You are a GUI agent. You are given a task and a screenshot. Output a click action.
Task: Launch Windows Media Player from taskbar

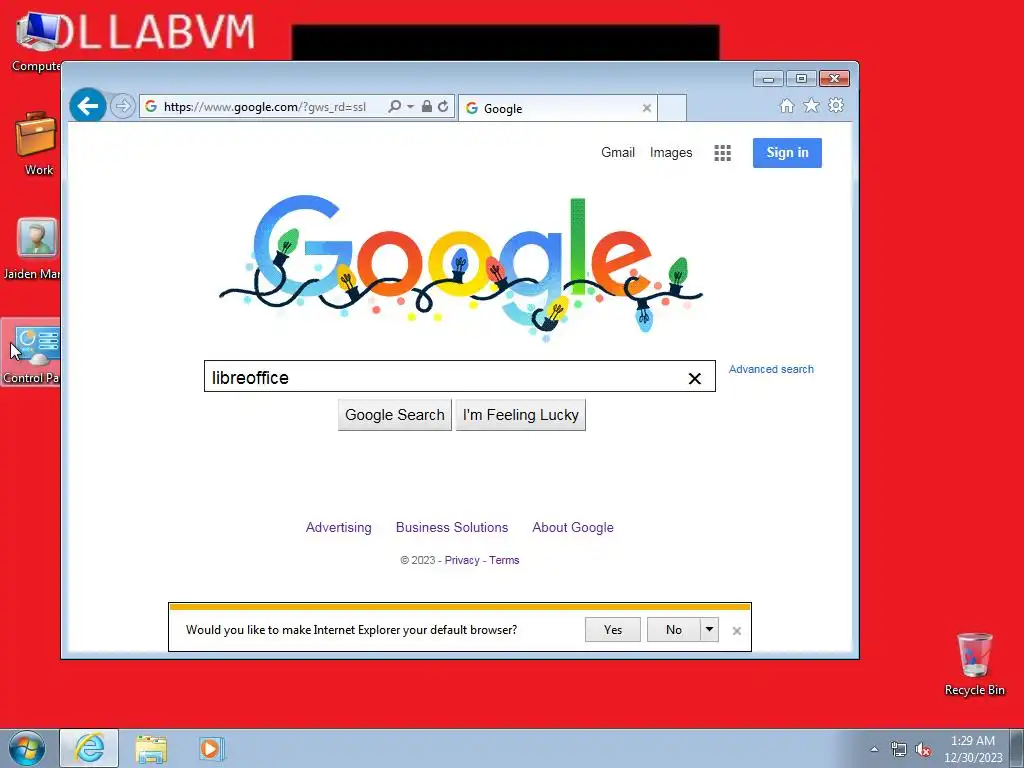tap(210, 748)
